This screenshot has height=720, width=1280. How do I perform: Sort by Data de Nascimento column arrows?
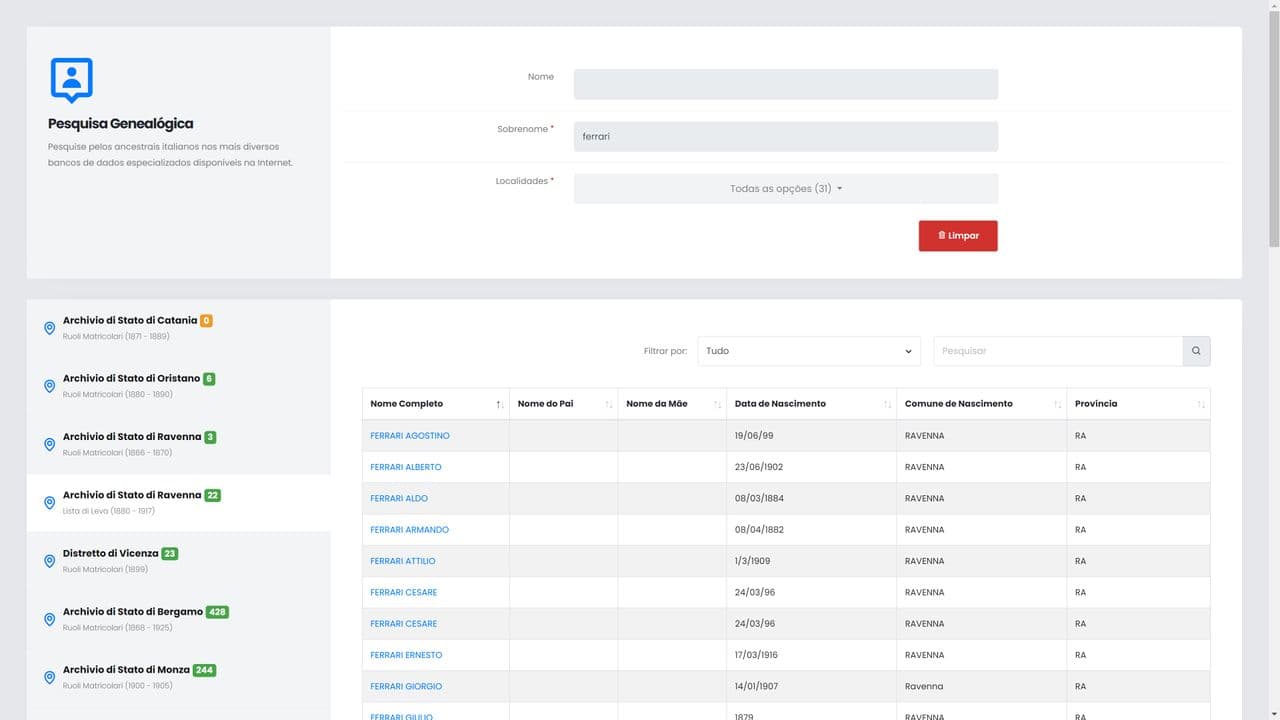click(x=887, y=404)
